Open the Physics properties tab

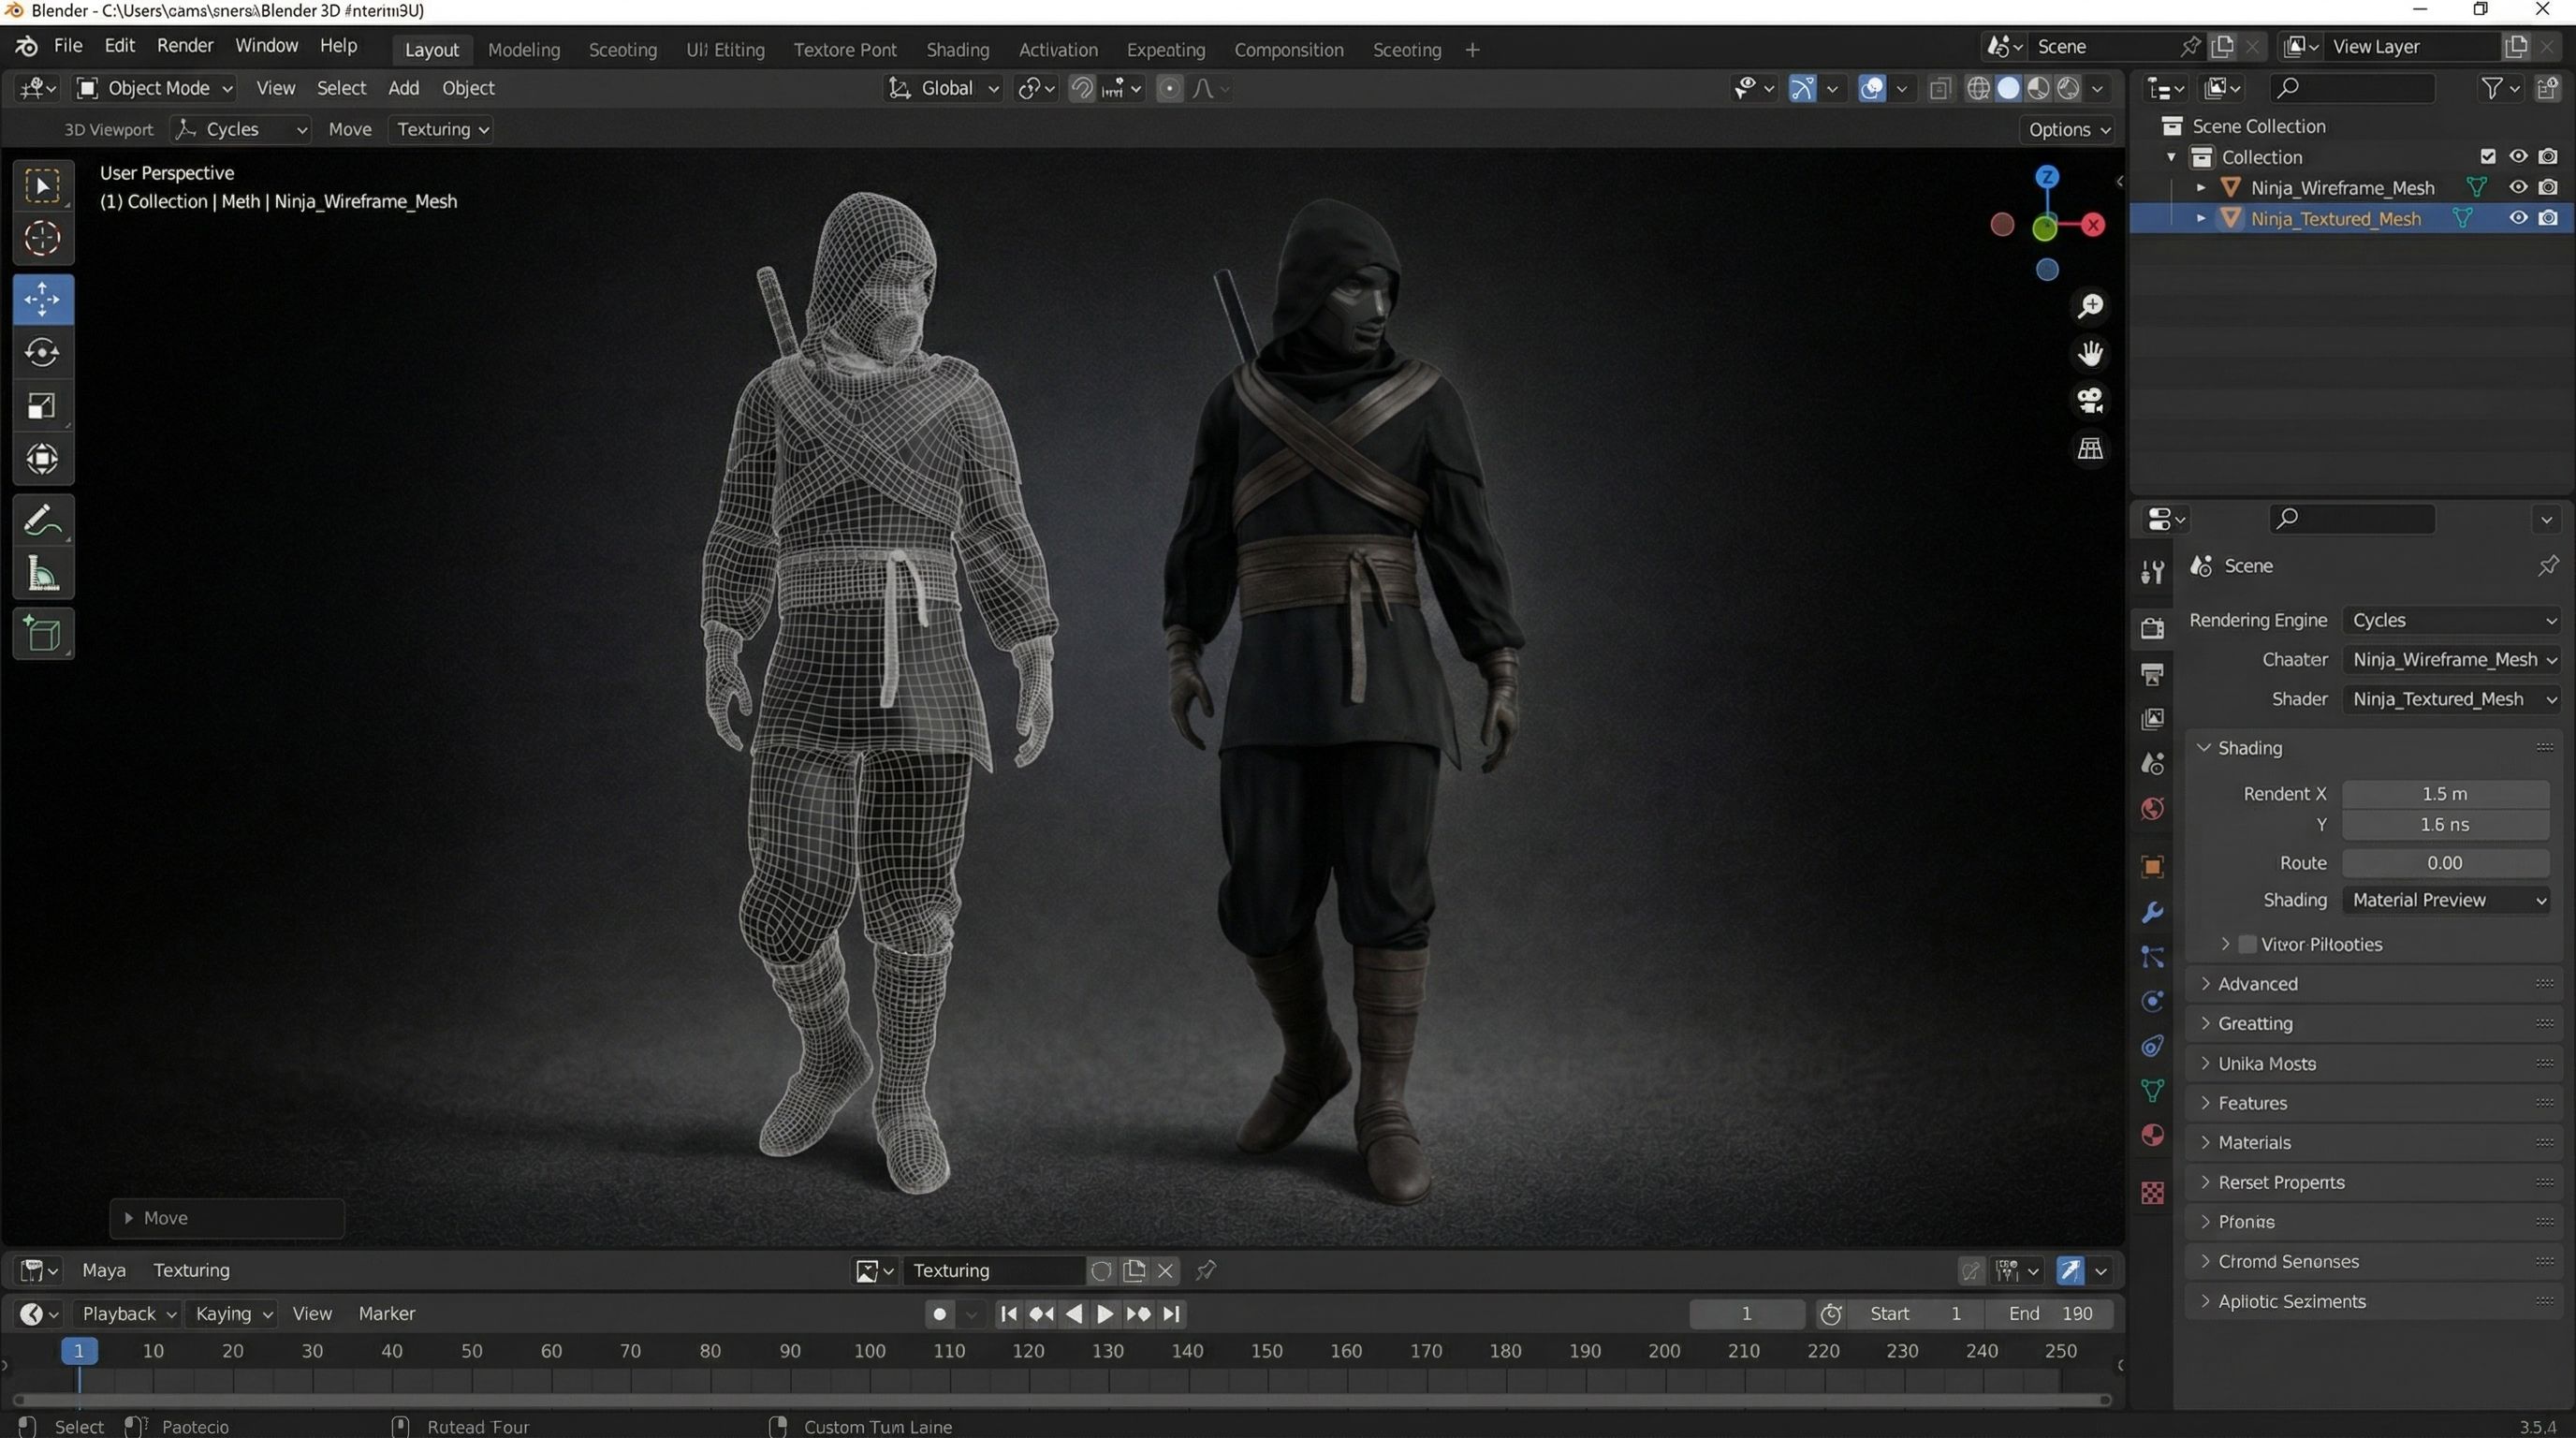(x=2153, y=1001)
